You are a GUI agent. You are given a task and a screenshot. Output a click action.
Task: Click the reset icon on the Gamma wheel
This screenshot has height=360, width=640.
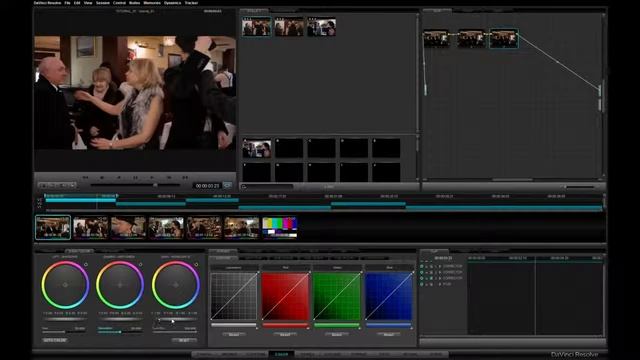click(140, 264)
